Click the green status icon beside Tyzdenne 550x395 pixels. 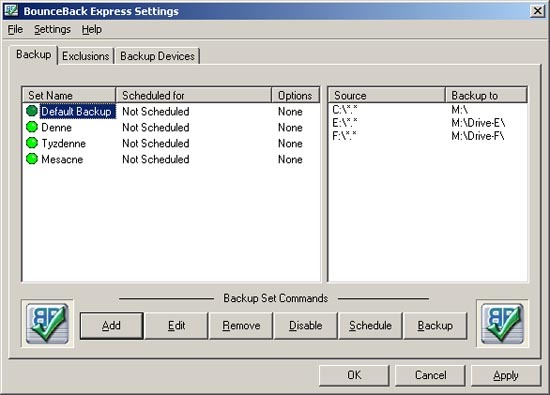(x=32, y=143)
